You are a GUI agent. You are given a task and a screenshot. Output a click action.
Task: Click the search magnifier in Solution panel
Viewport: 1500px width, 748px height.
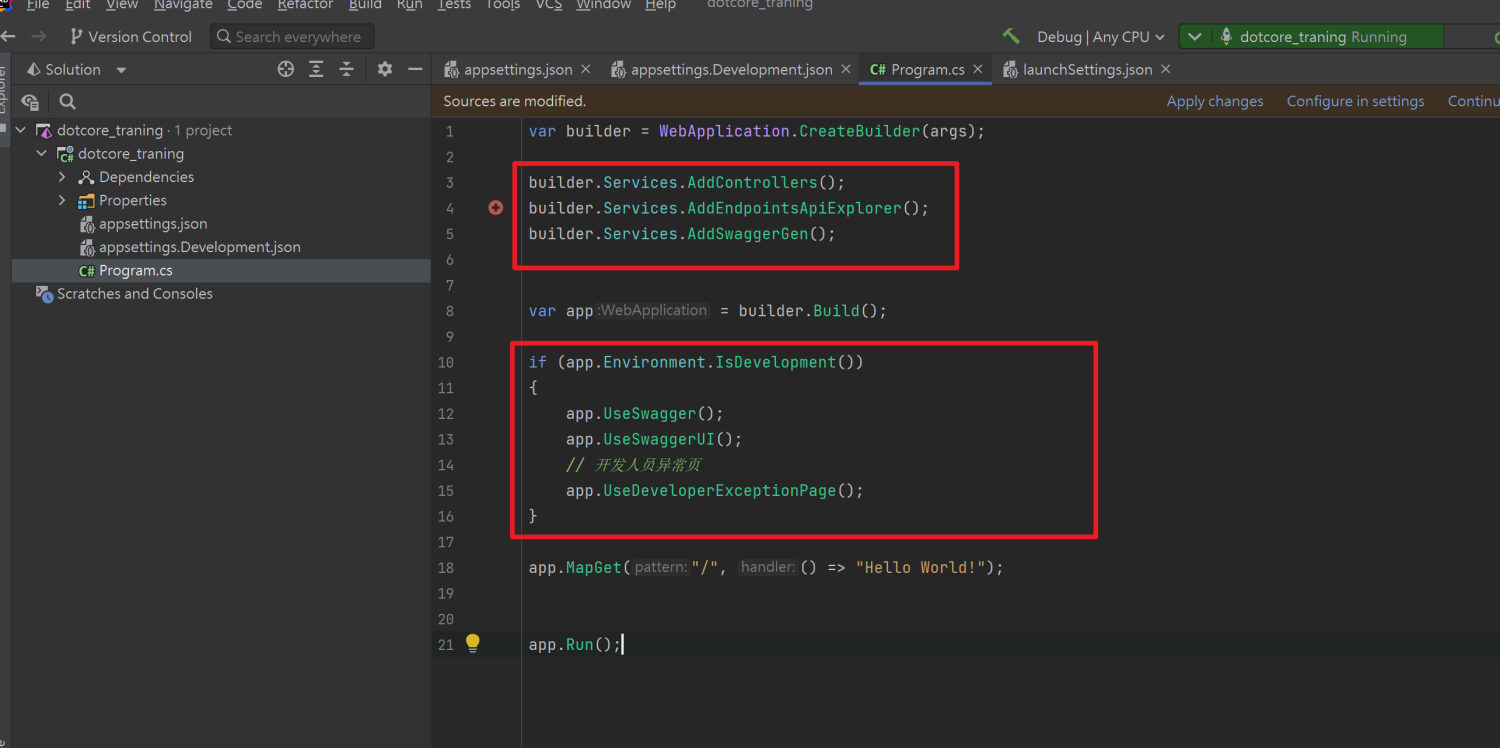pos(67,101)
